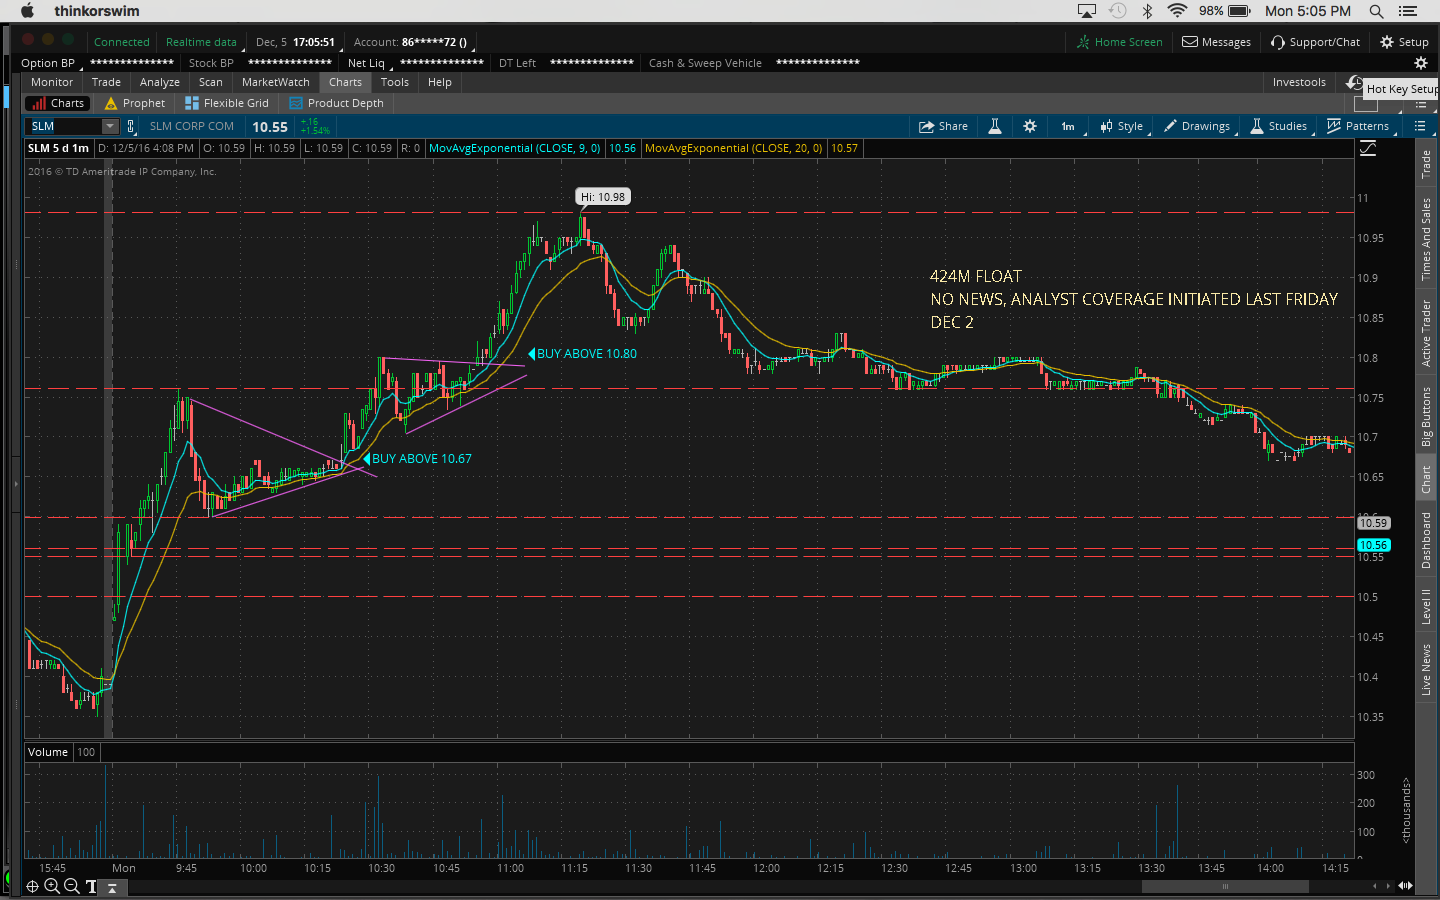The image size is (1440, 900).
Task: Click the symbol link (clipboard) icon
Action: coord(130,126)
